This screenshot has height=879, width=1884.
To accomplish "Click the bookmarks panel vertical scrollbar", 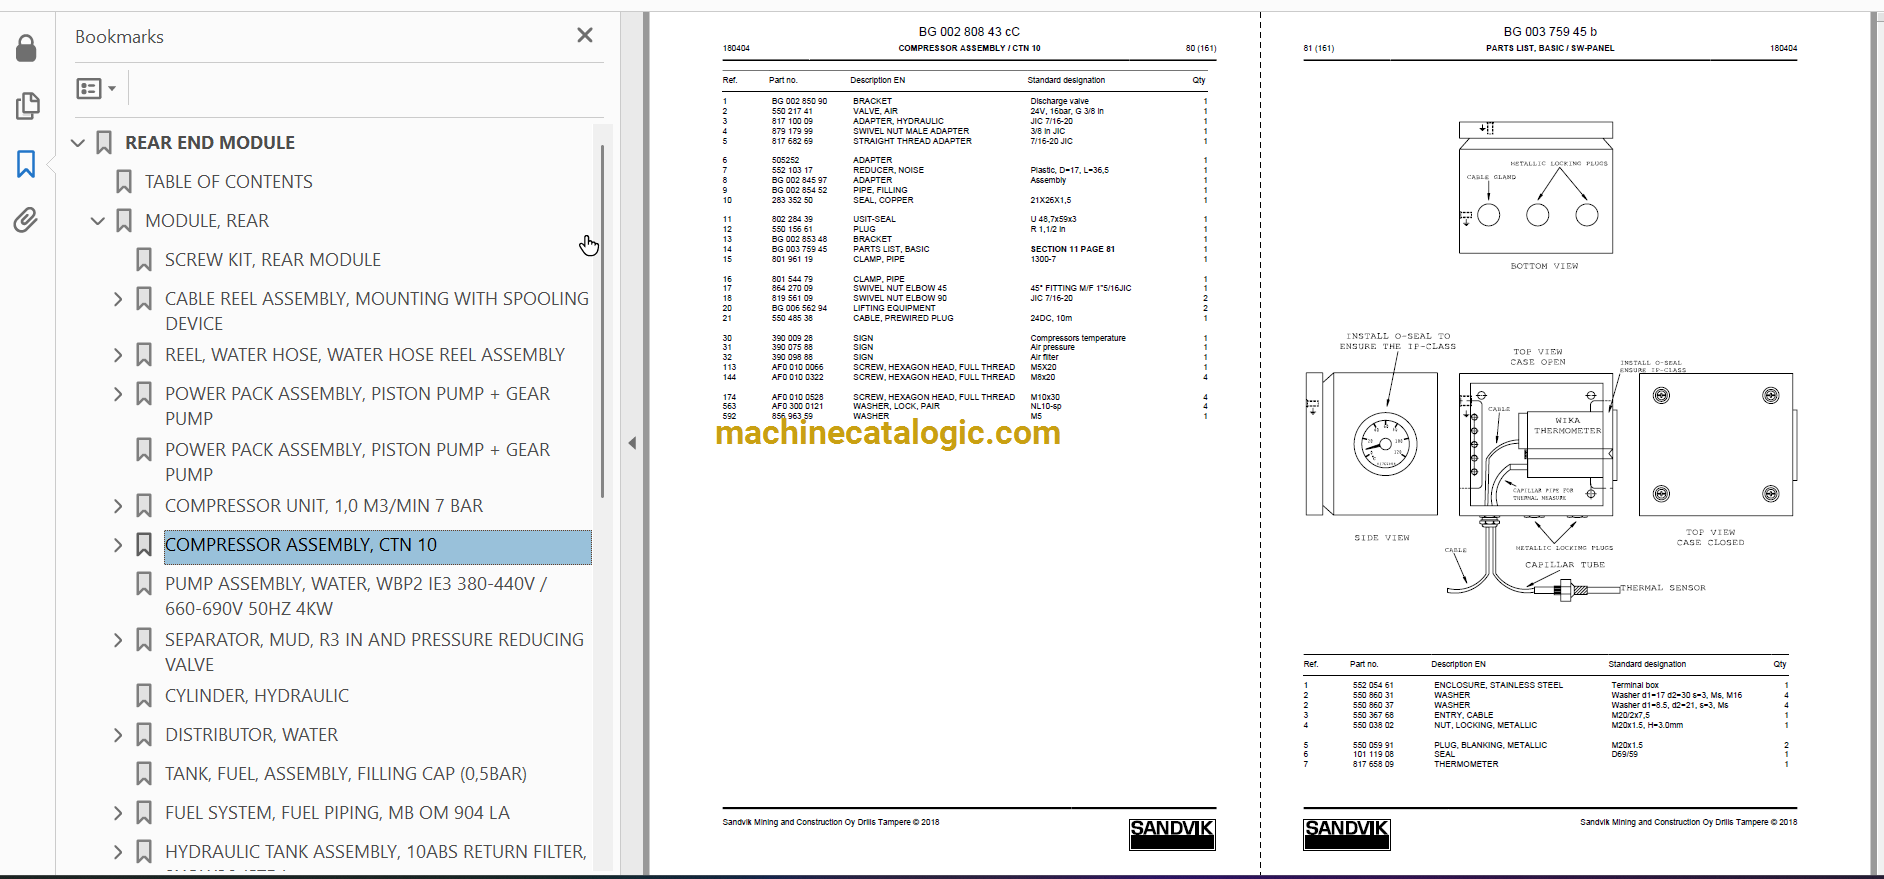I will pyautogui.click(x=602, y=320).
